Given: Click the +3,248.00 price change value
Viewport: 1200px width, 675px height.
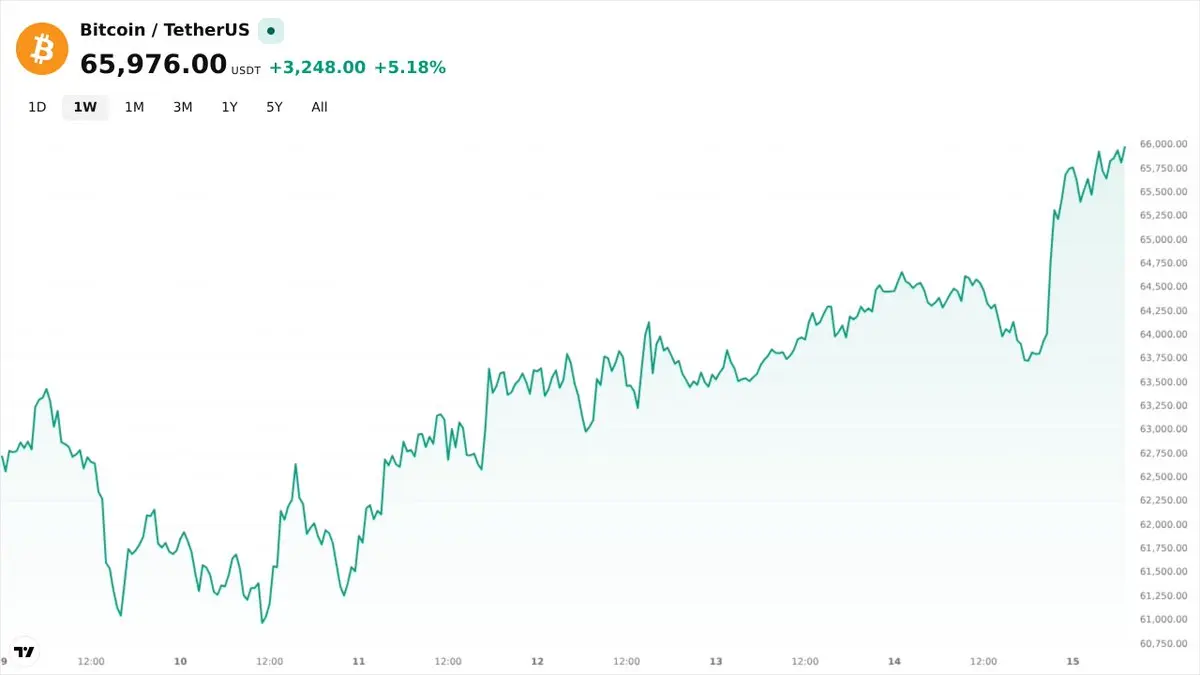Looking at the screenshot, I should pos(317,67).
